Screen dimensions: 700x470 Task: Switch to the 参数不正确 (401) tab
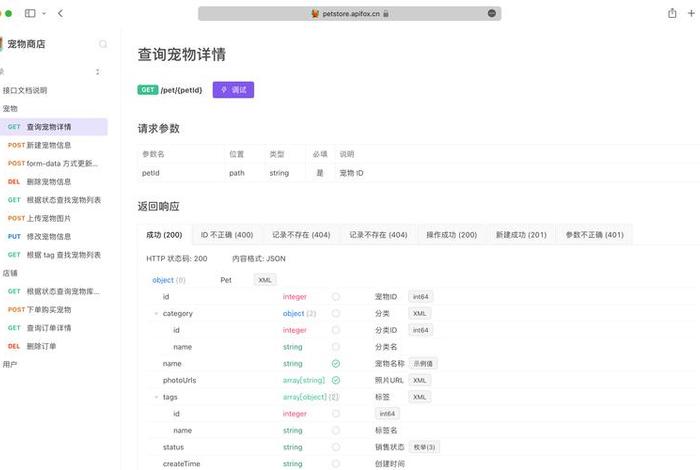click(x=595, y=235)
